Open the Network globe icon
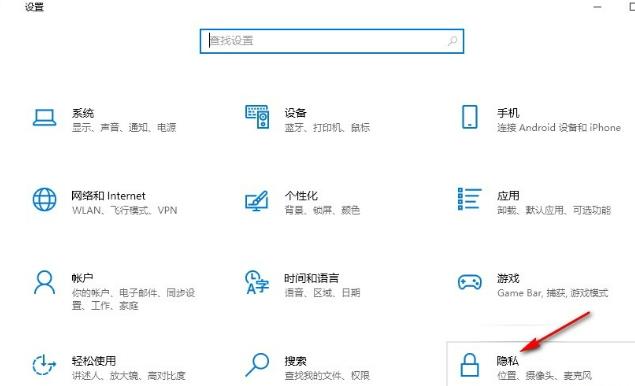 (45, 199)
